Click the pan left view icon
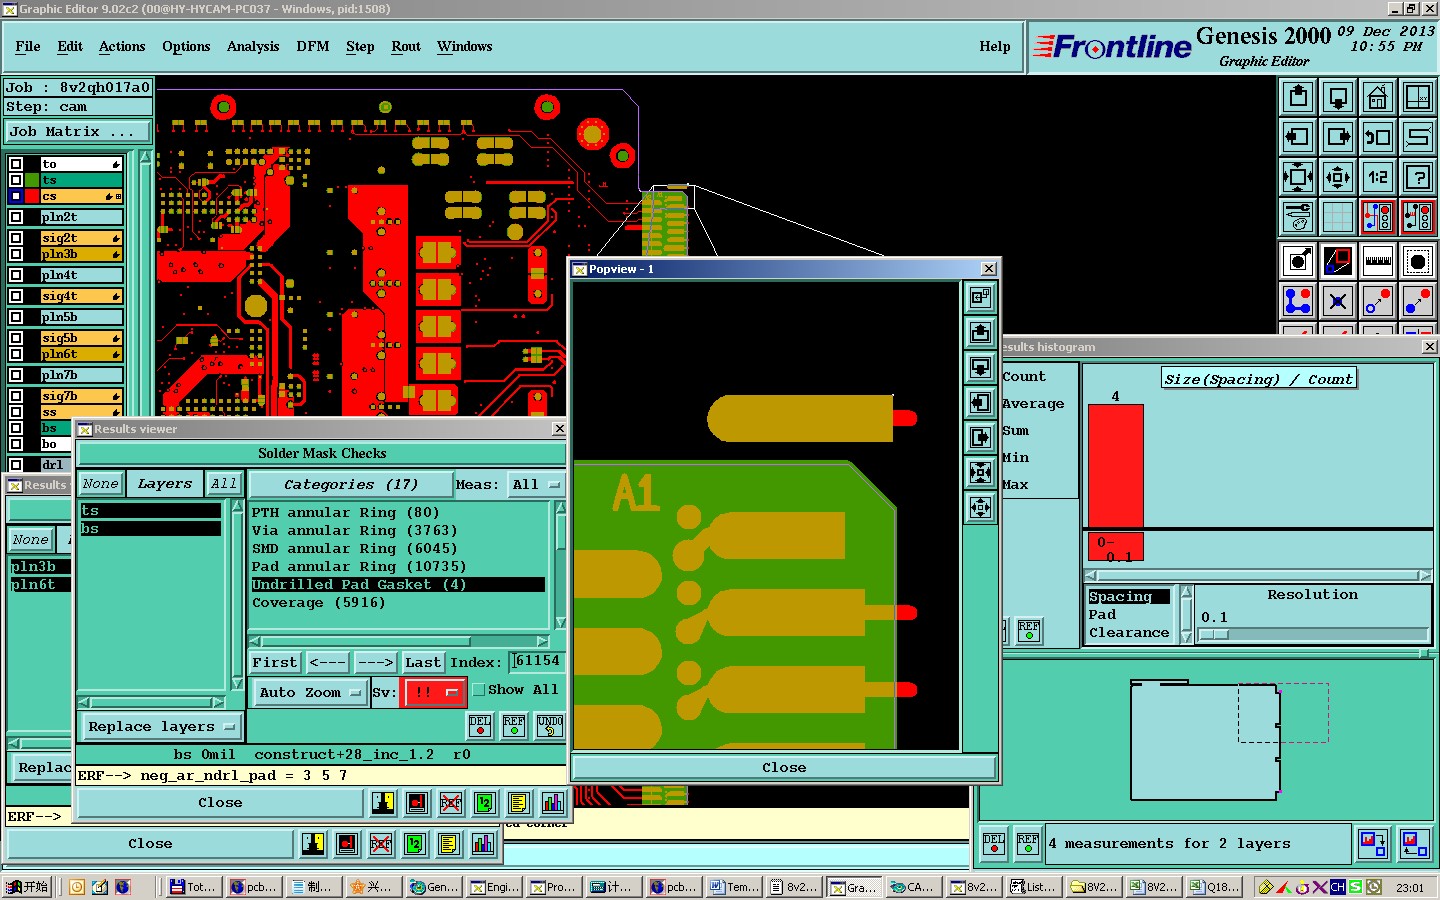 point(1298,137)
